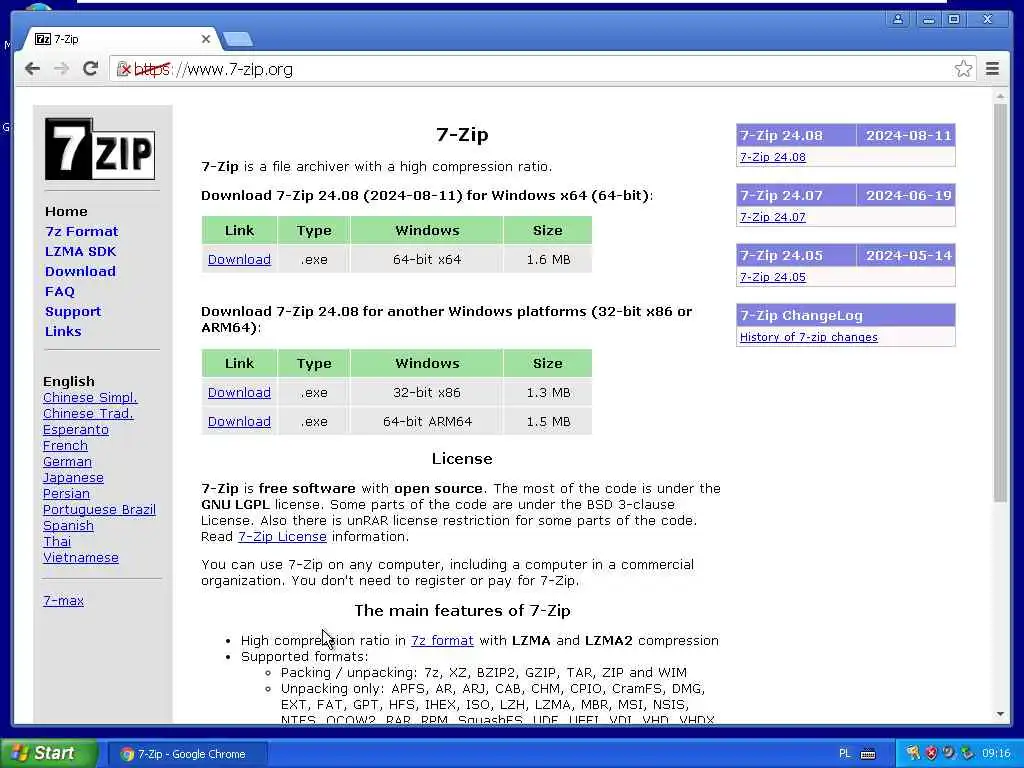Switch language to Vietnamese
This screenshot has height=768, width=1024.
[81, 558]
